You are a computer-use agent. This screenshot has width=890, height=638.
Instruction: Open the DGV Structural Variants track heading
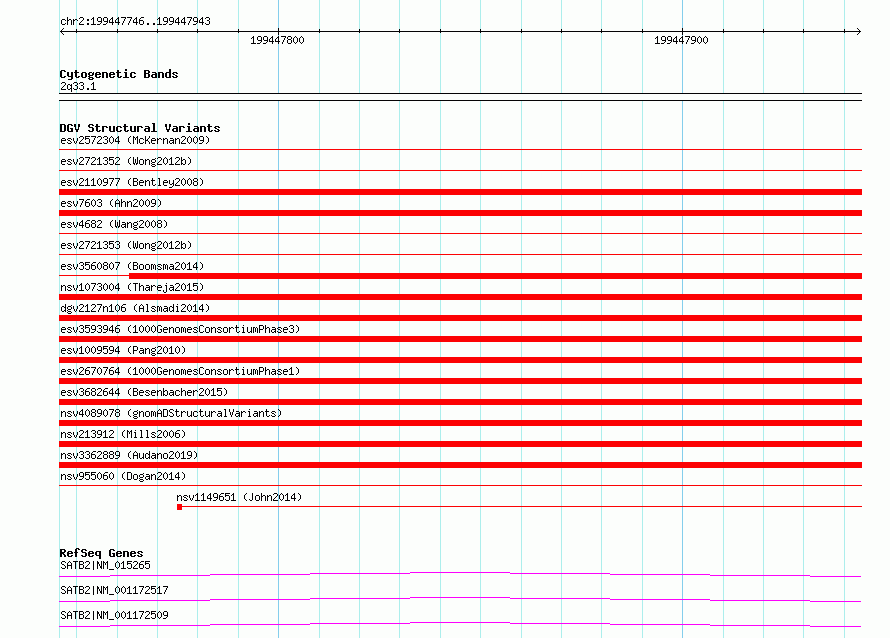[x=140, y=128]
